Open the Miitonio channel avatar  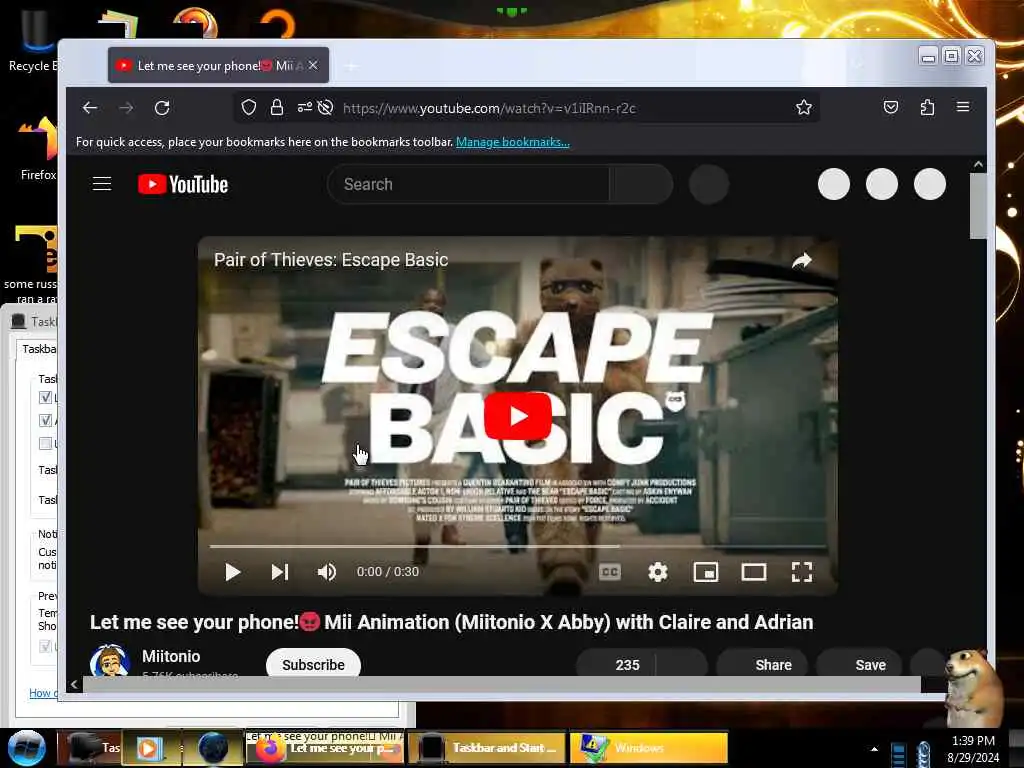(x=110, y=661)
